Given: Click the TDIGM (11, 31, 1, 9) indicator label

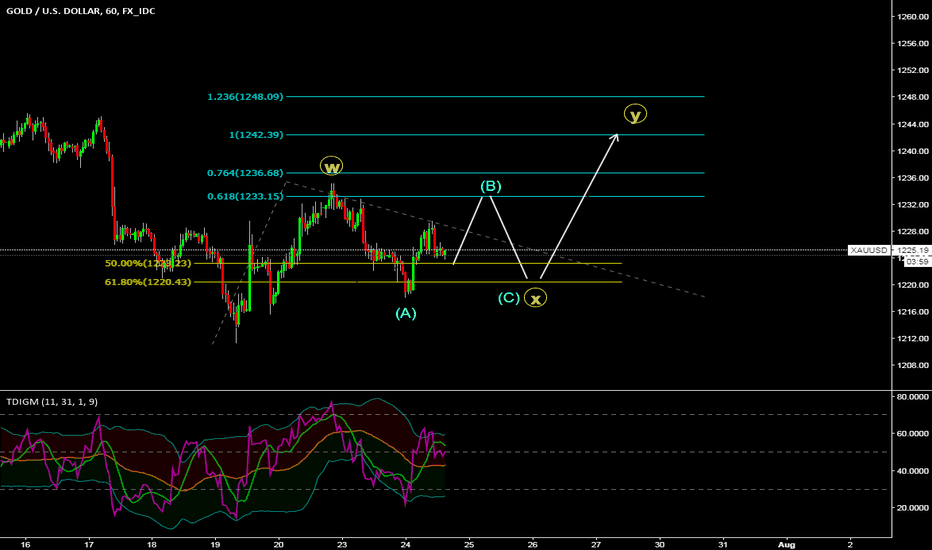Looking at the screenshot, I should [x=52, y=402].
